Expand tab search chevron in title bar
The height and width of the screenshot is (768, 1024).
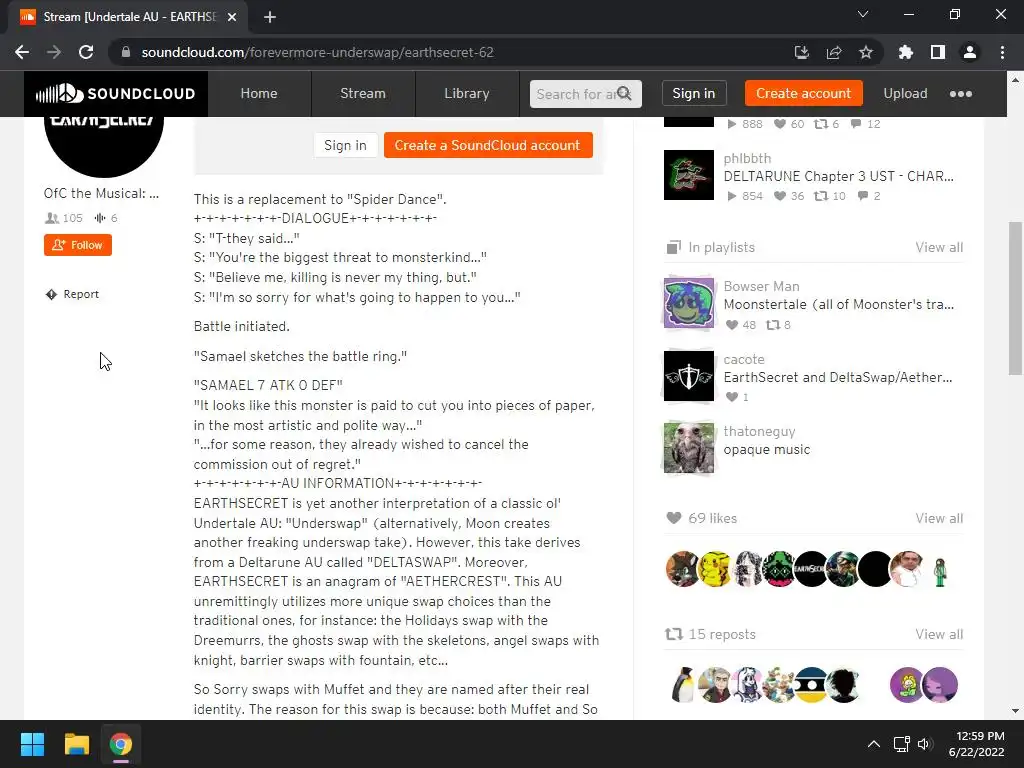863,14
